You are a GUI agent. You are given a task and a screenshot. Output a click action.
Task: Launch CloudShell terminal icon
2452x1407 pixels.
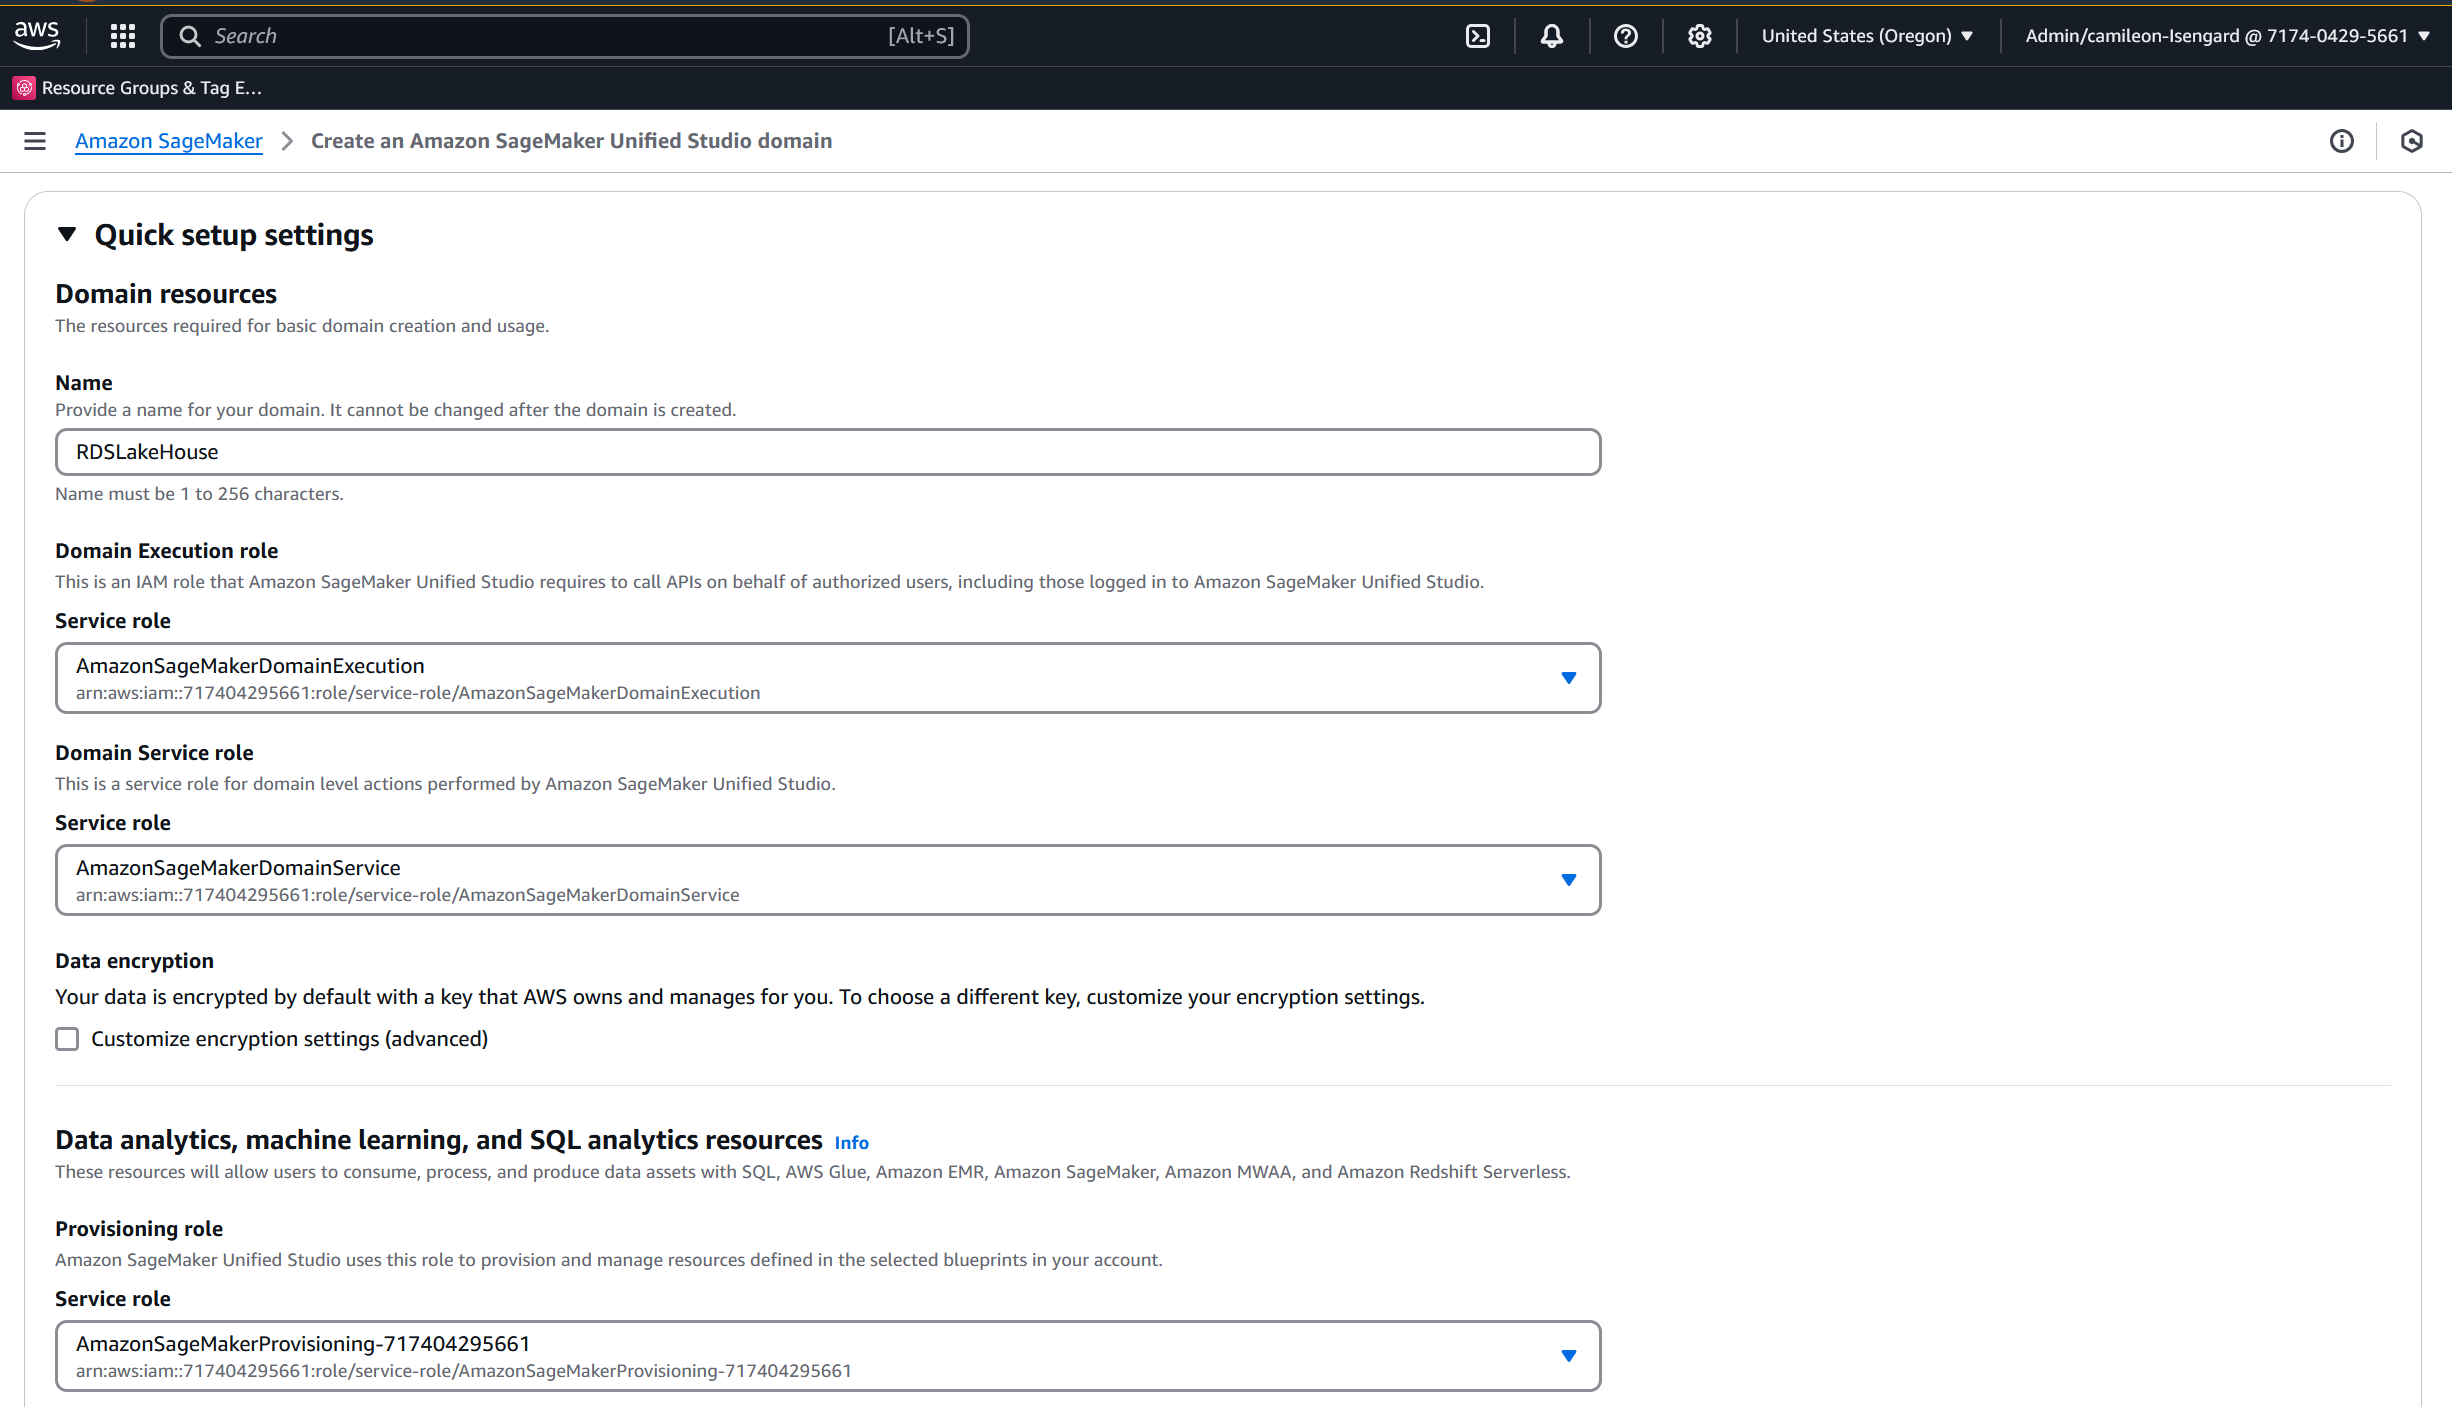pos(1477,36)
